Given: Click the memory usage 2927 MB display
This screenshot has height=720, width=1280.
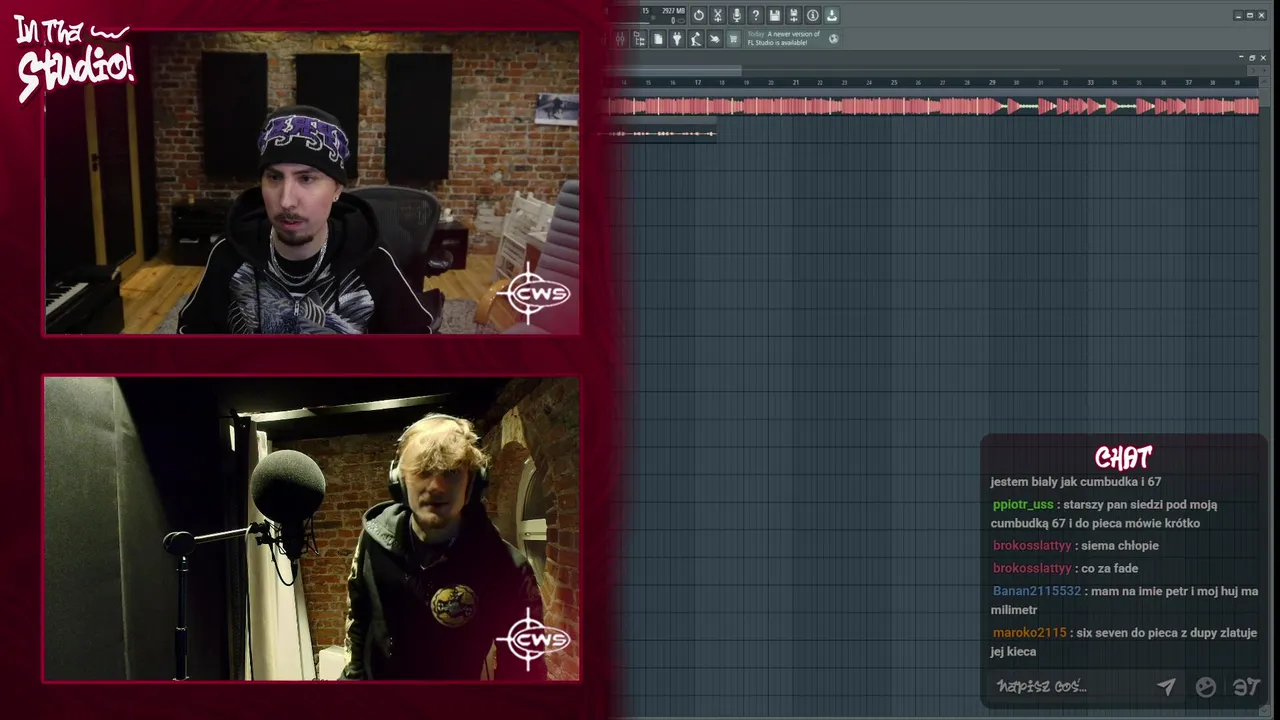Looking at the screenshot, I should pyautogui.click(x=673, y=10).
